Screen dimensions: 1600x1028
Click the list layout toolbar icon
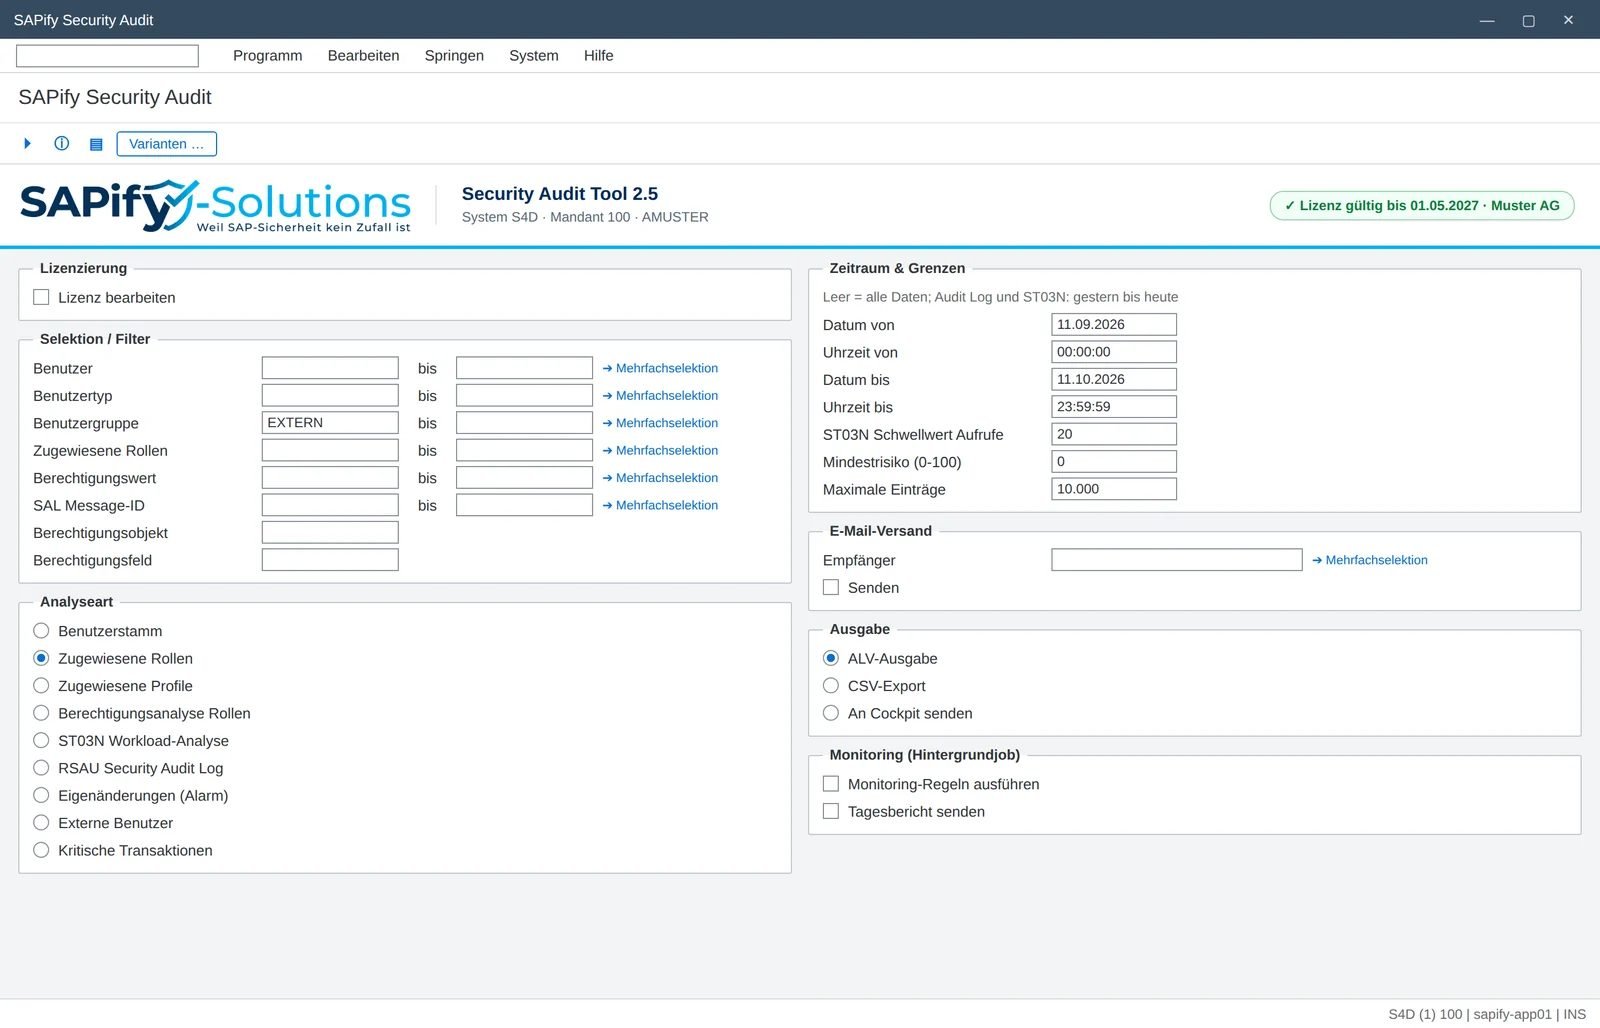tap(96, 144)
